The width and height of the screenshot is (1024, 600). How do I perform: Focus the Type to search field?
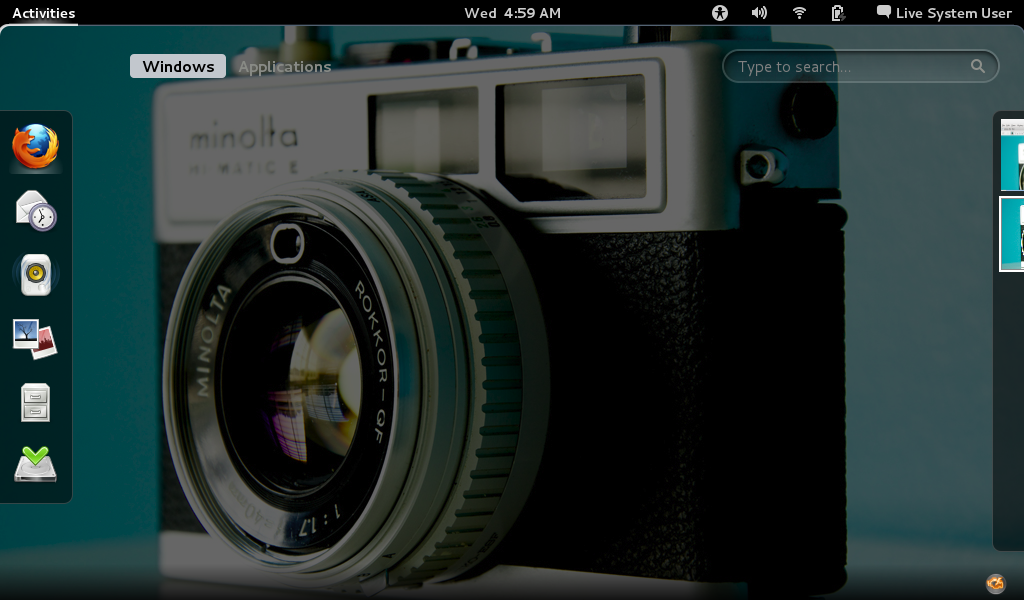tap(861, 67)
